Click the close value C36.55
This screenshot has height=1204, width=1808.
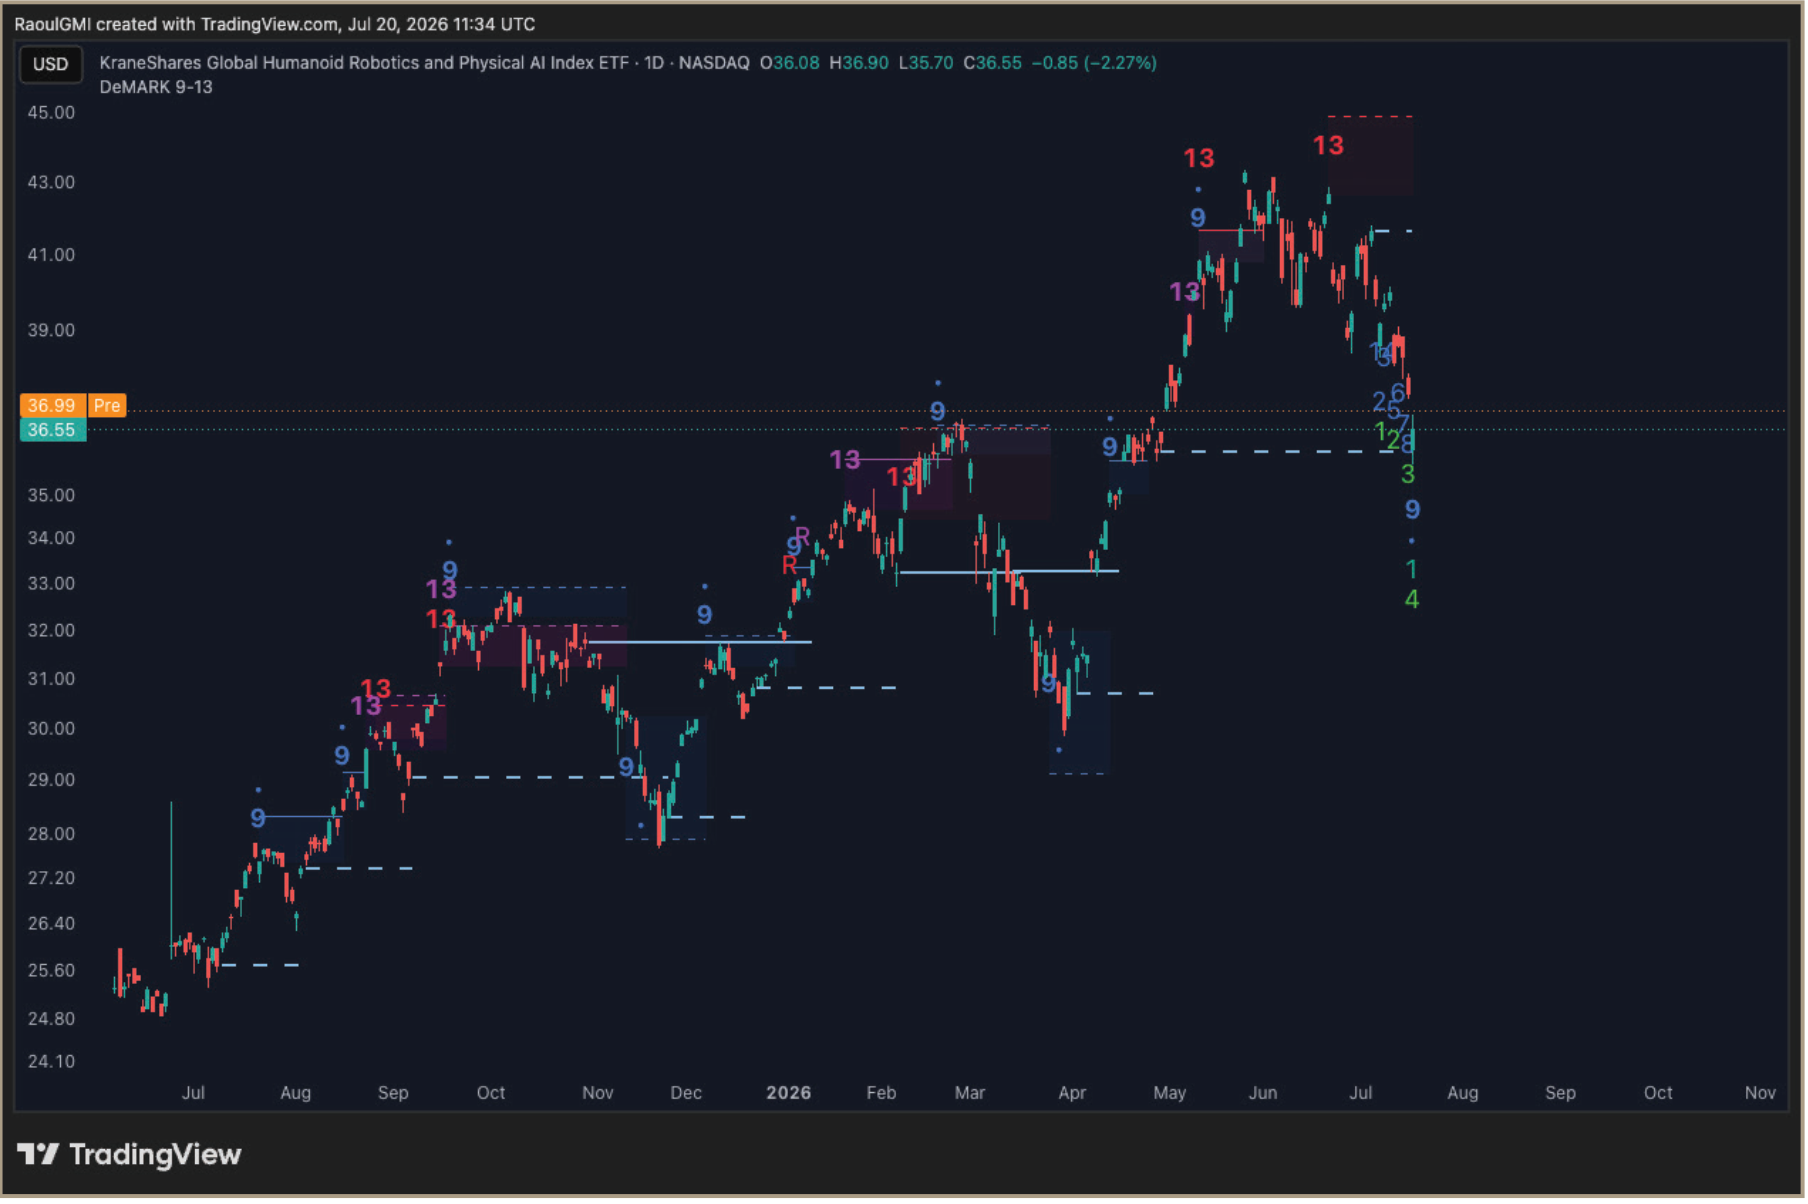coord(993,63)
